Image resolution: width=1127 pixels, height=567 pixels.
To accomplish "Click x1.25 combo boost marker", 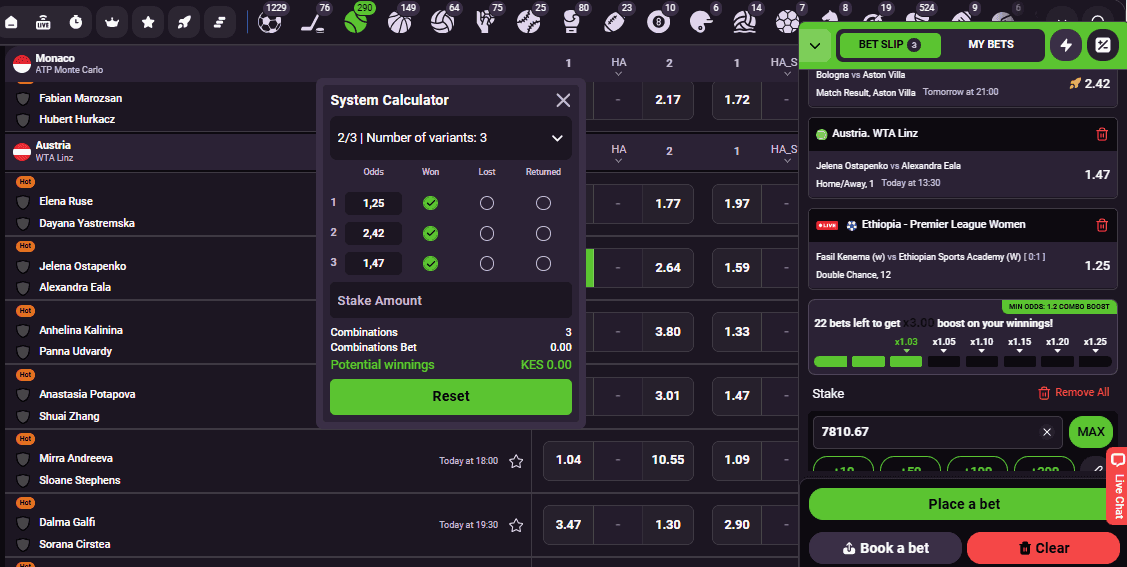I will [x=1095, y=344].
